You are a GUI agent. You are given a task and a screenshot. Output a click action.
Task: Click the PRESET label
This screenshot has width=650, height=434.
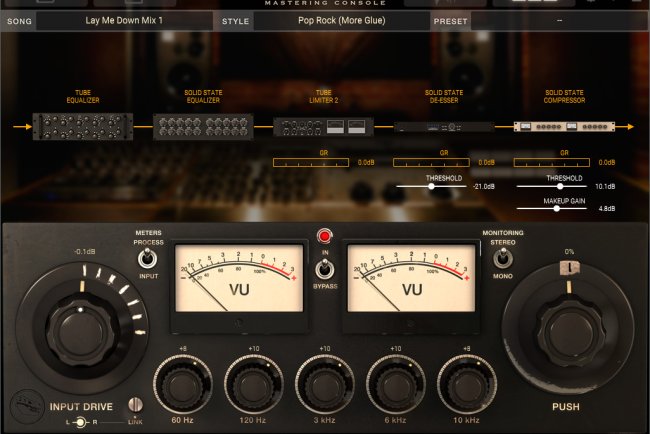click(450, 21)
